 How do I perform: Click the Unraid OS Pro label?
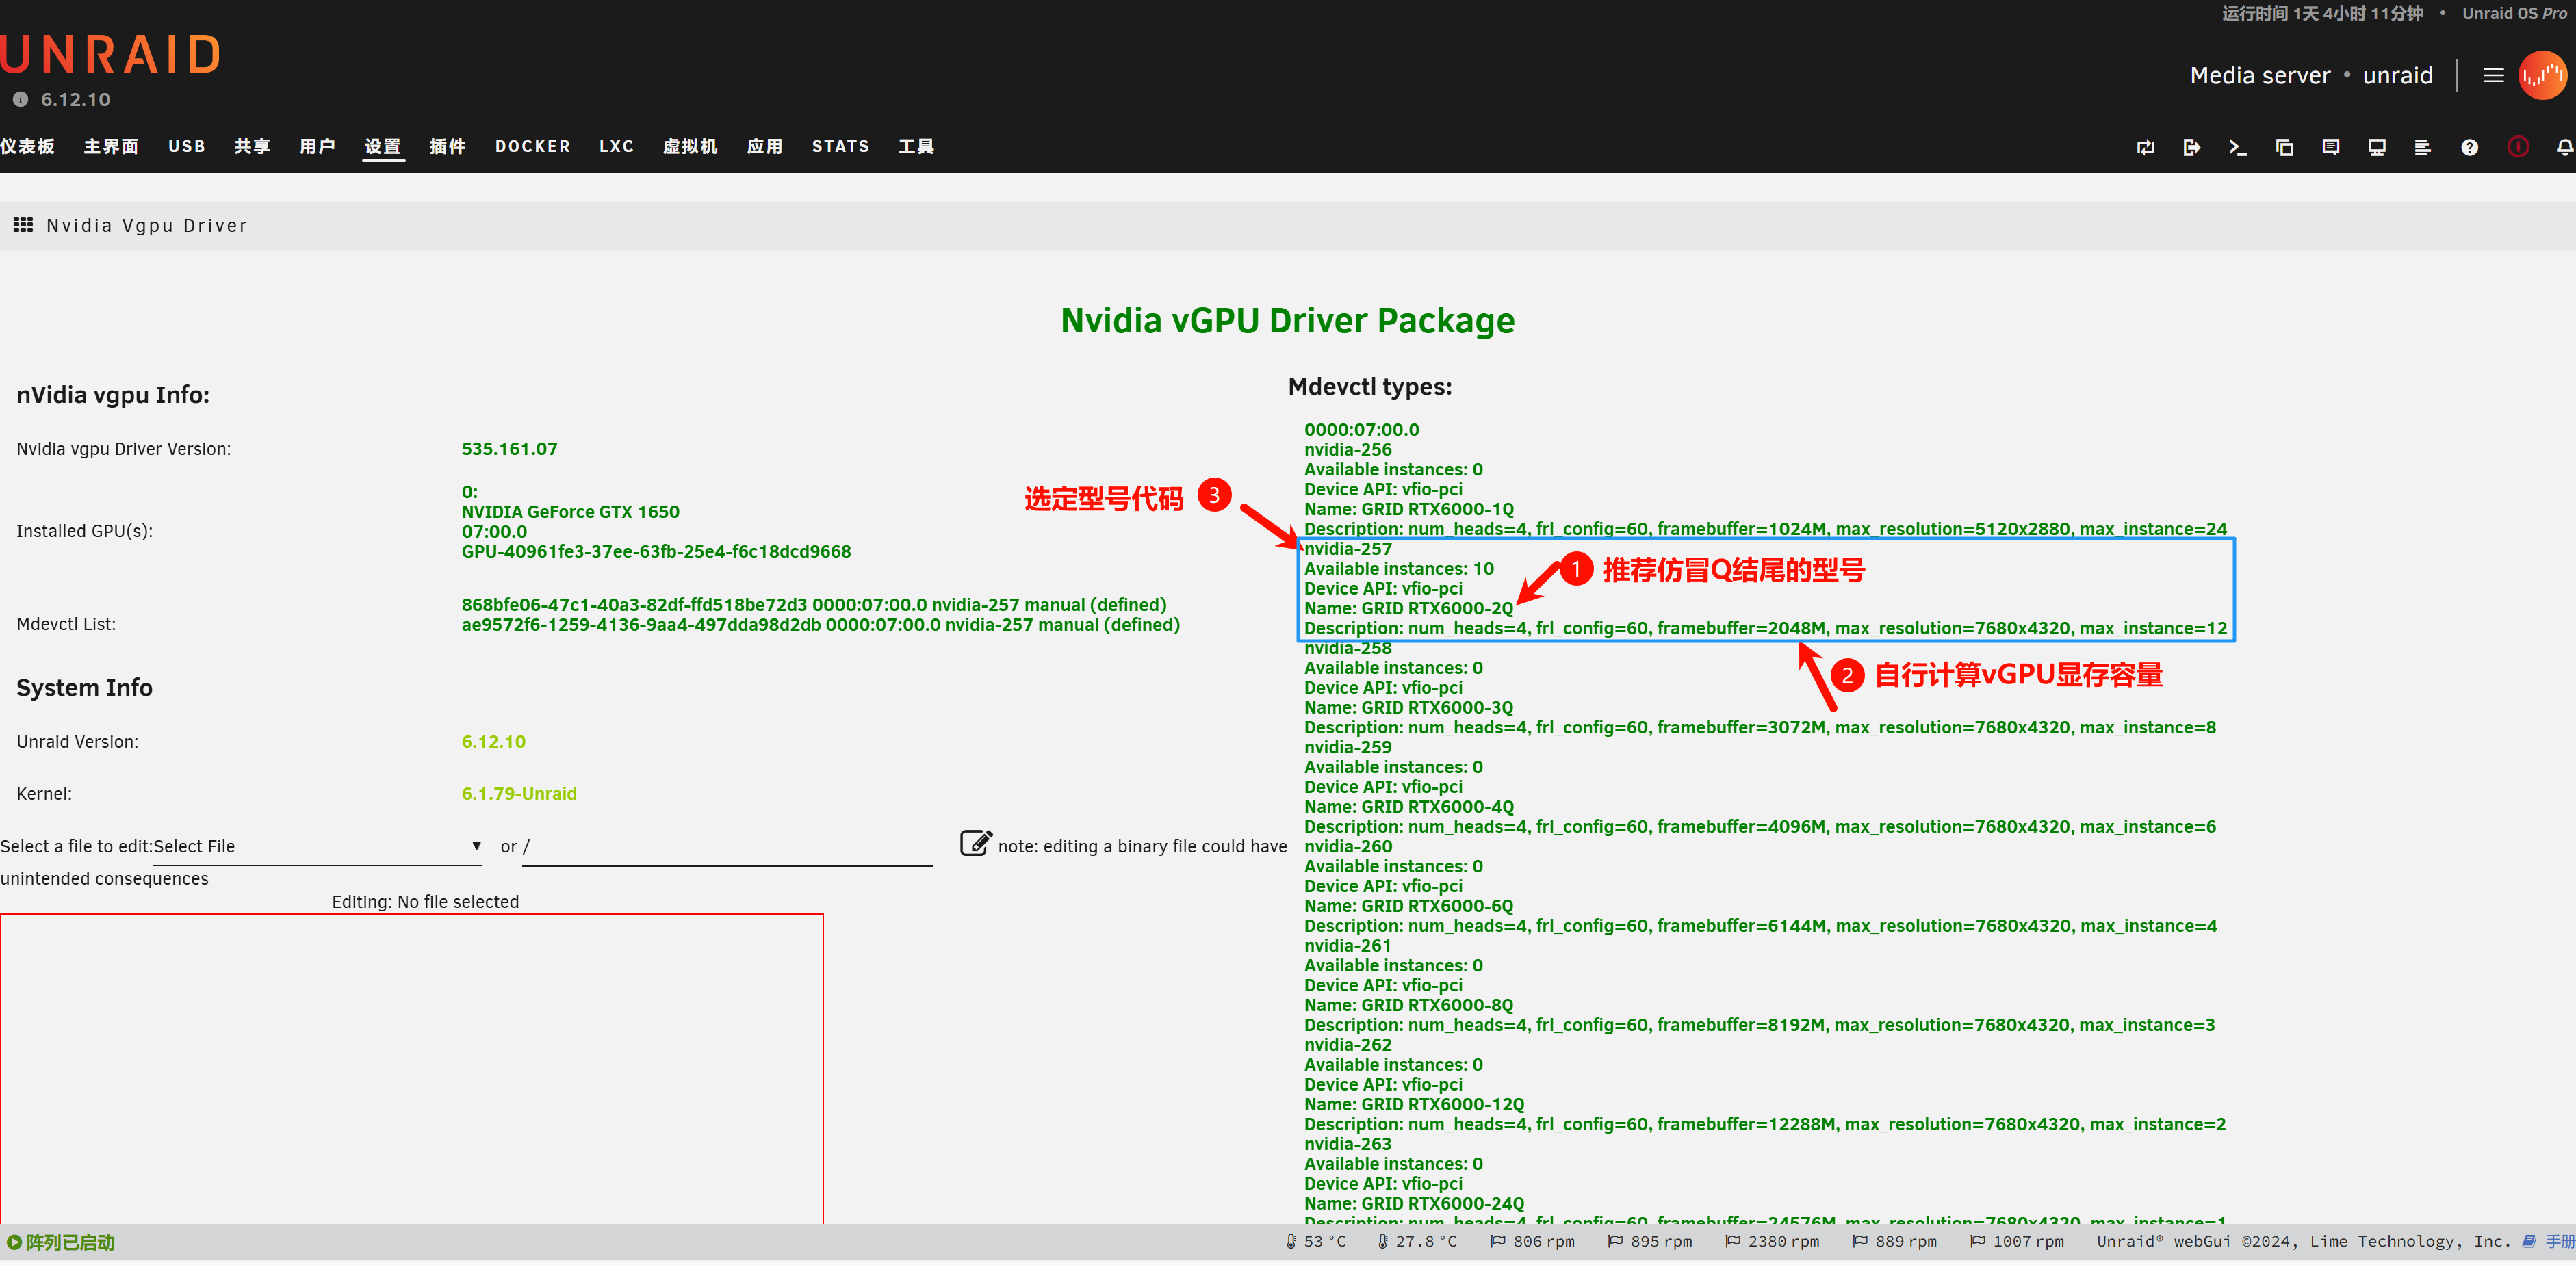(x=2514, y=14)
